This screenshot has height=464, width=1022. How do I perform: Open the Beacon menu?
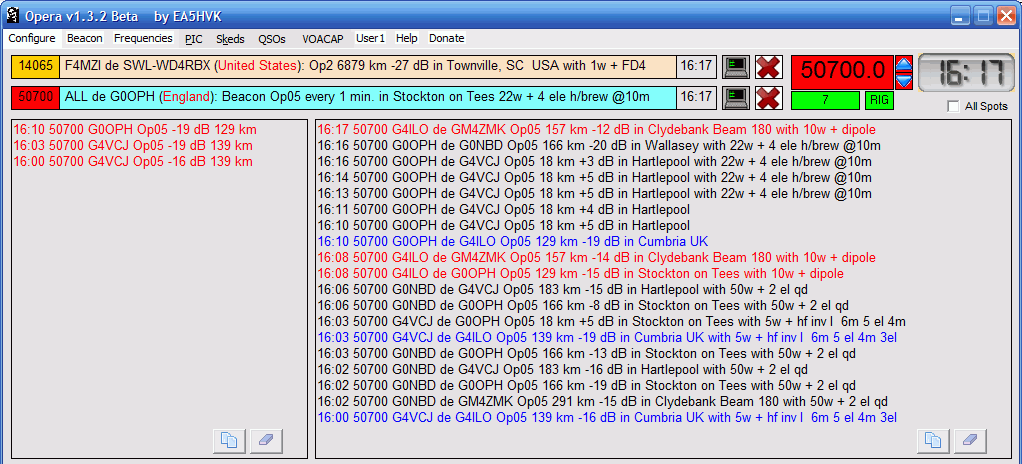pos(85,38)
